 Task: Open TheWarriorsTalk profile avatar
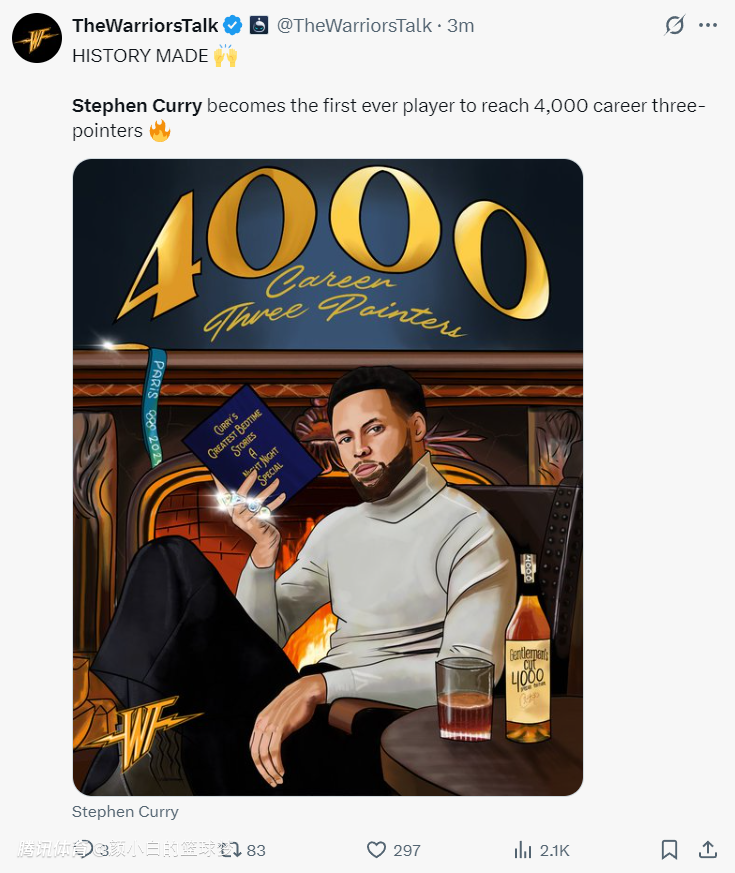37,39
